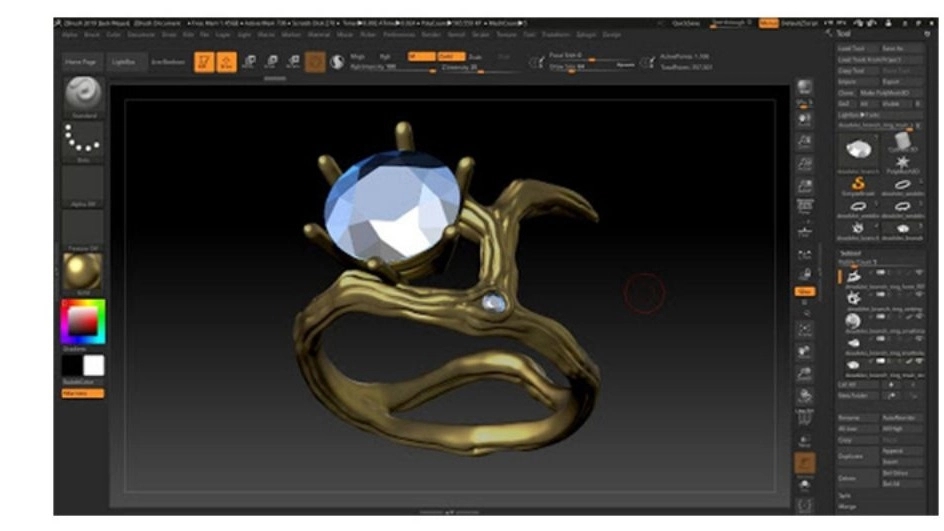The width and height of the screenshot is (944, 531).
Task: Click the Zoom3D icon in right shelf
Action: 804,374
